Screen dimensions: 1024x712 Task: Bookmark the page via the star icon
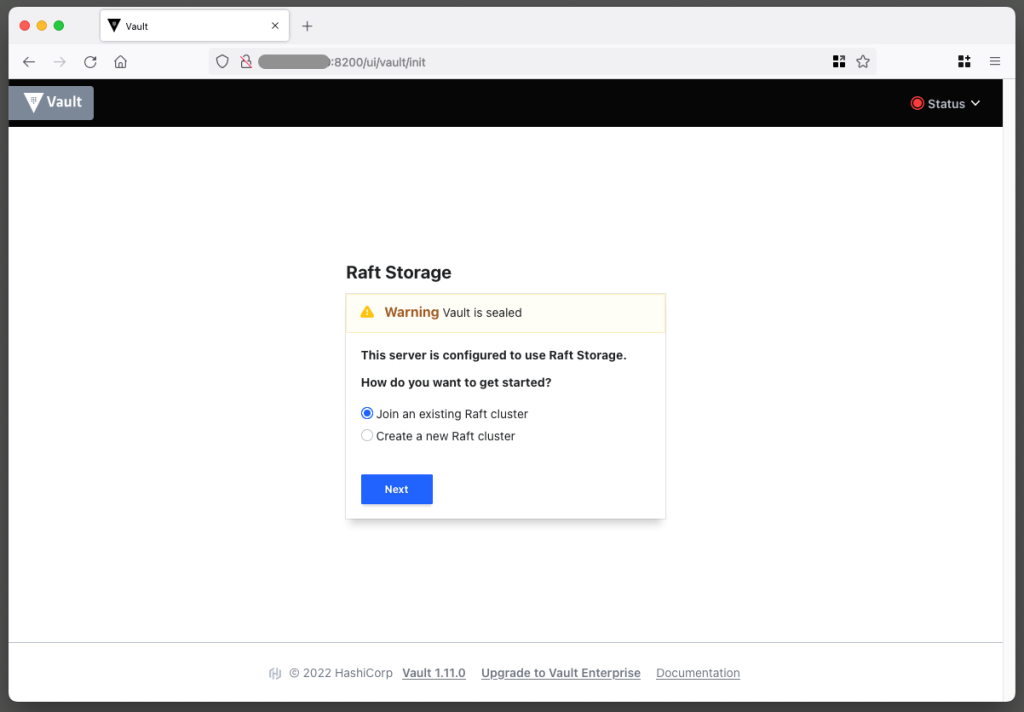click(x=862, y=61)
